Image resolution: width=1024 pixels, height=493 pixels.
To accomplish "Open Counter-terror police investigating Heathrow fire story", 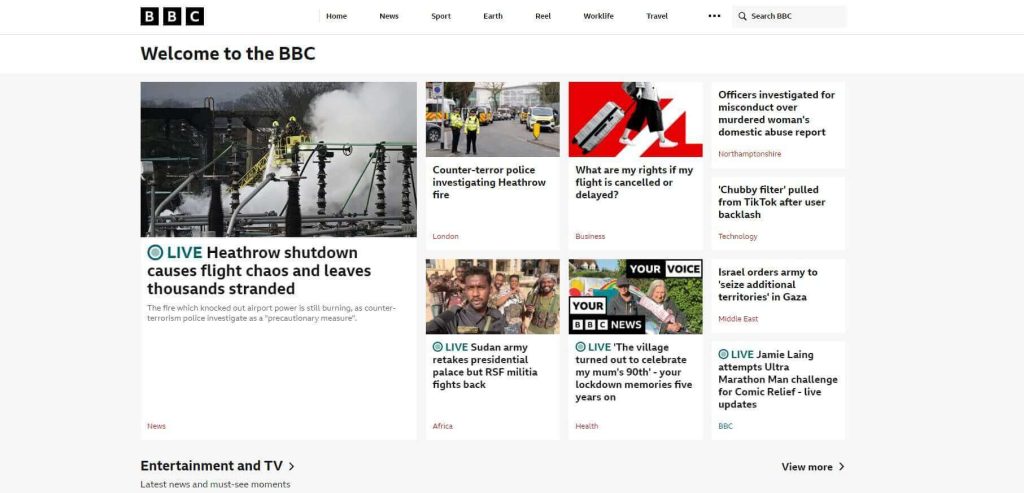I will 489,182.
